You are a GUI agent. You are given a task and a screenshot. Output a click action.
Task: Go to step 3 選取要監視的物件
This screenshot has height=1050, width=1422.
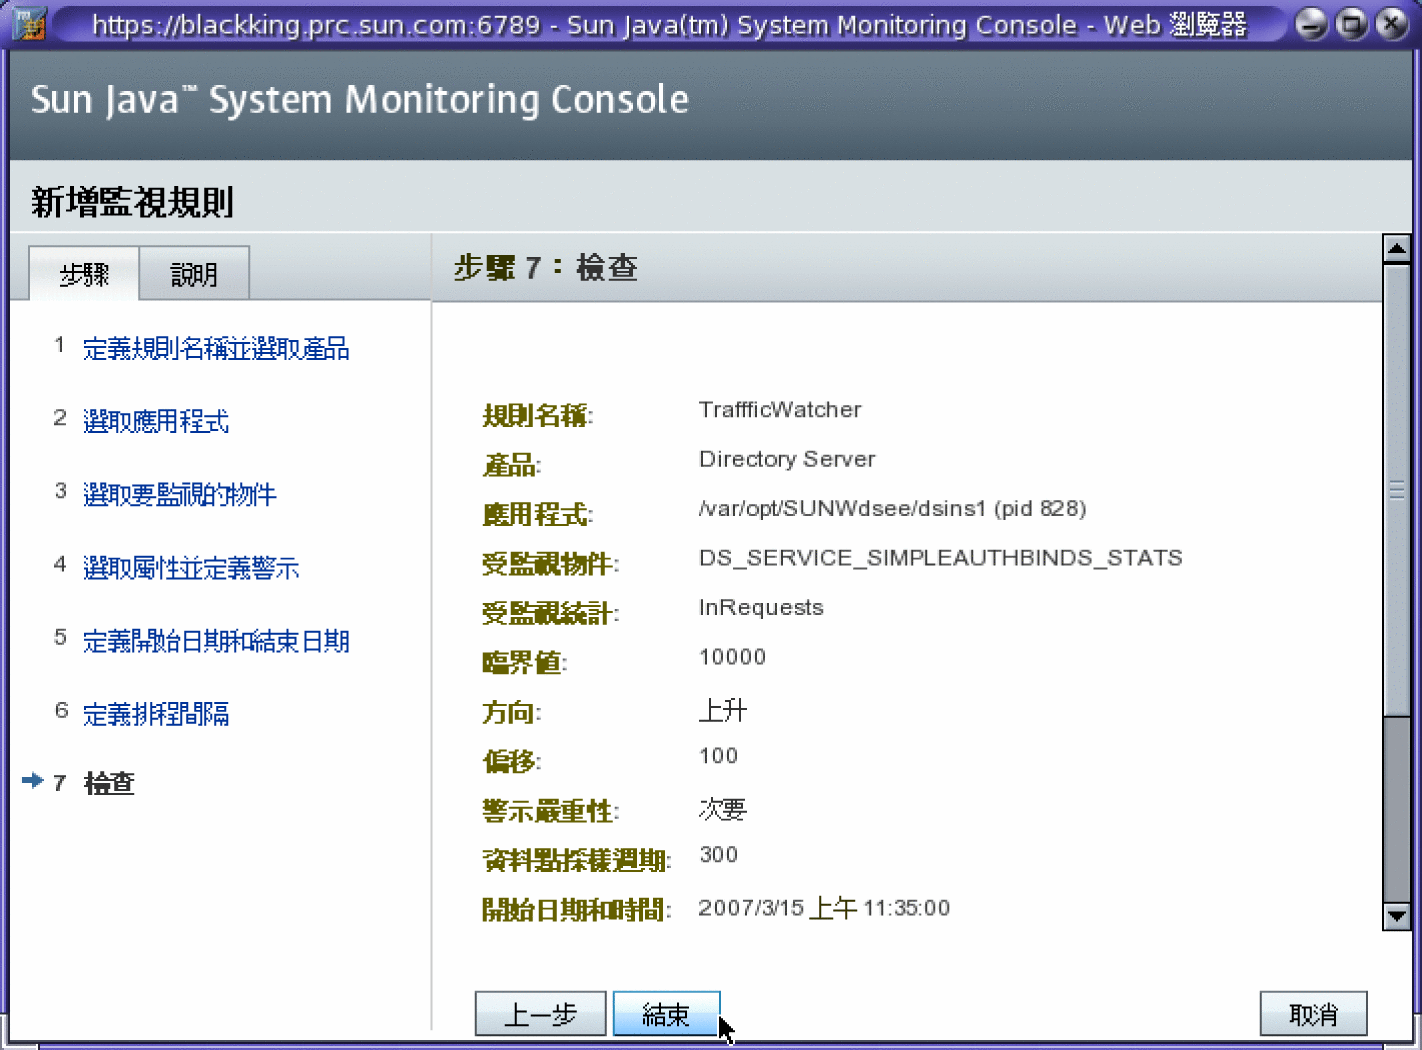[180, 494]
